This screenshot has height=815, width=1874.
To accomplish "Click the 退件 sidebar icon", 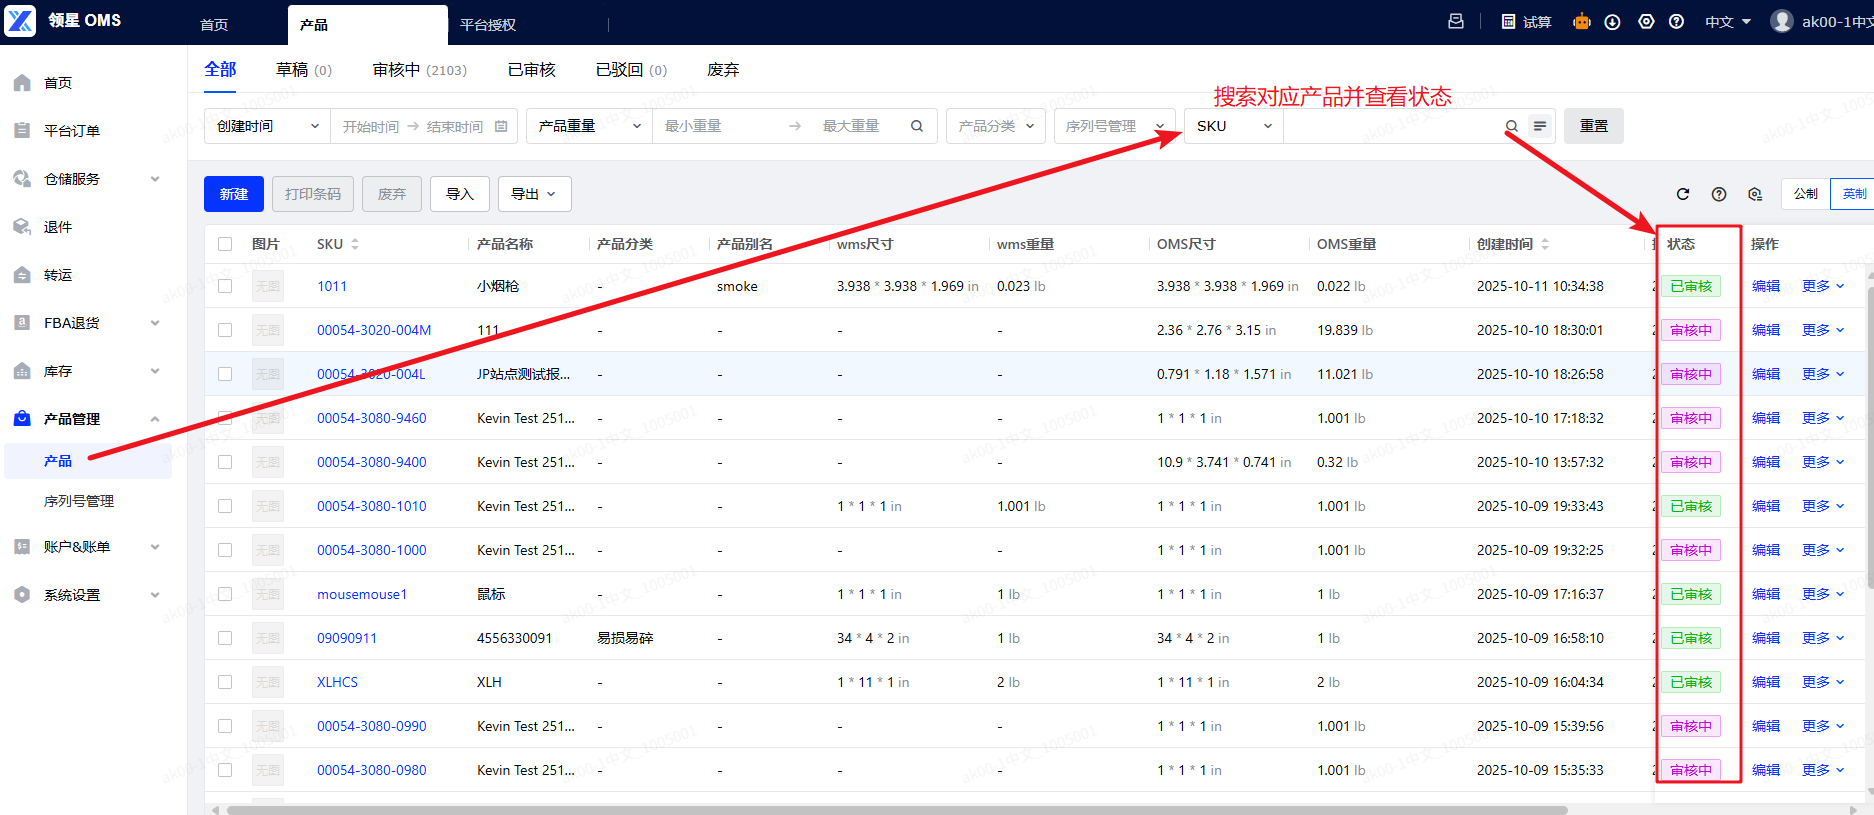I will (x=22, y=227).
